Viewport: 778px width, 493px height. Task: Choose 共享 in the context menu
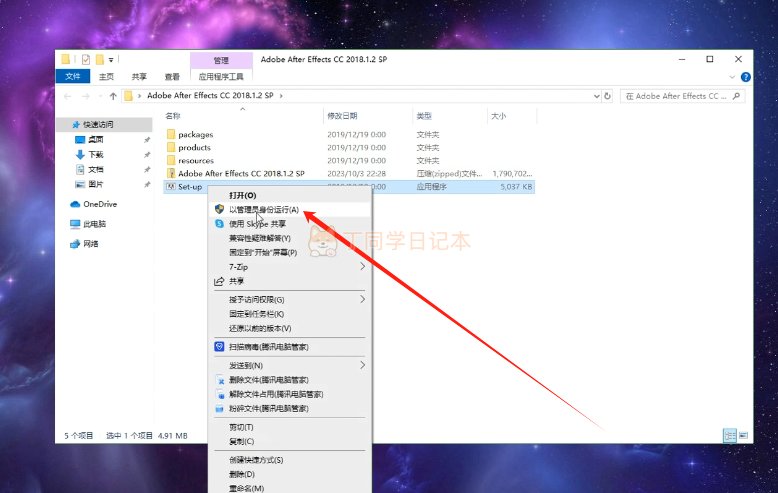coord(290,281)
